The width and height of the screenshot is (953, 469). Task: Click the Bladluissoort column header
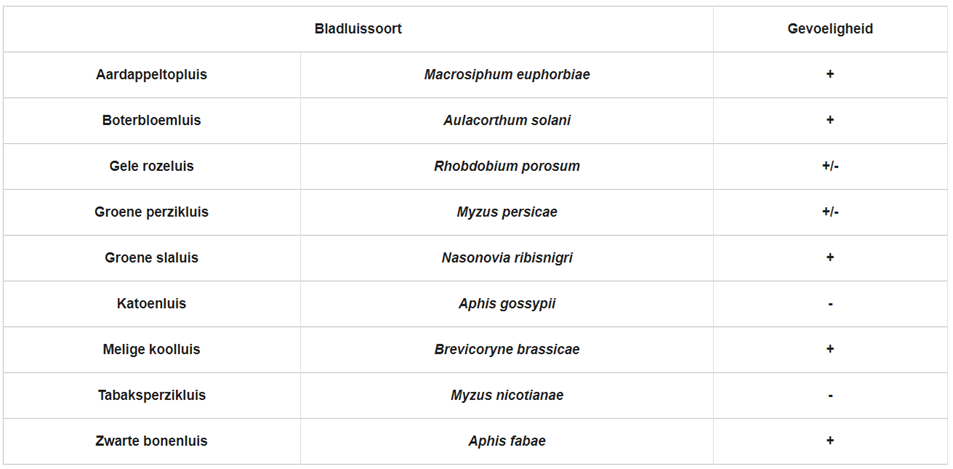tap(358, 29)
